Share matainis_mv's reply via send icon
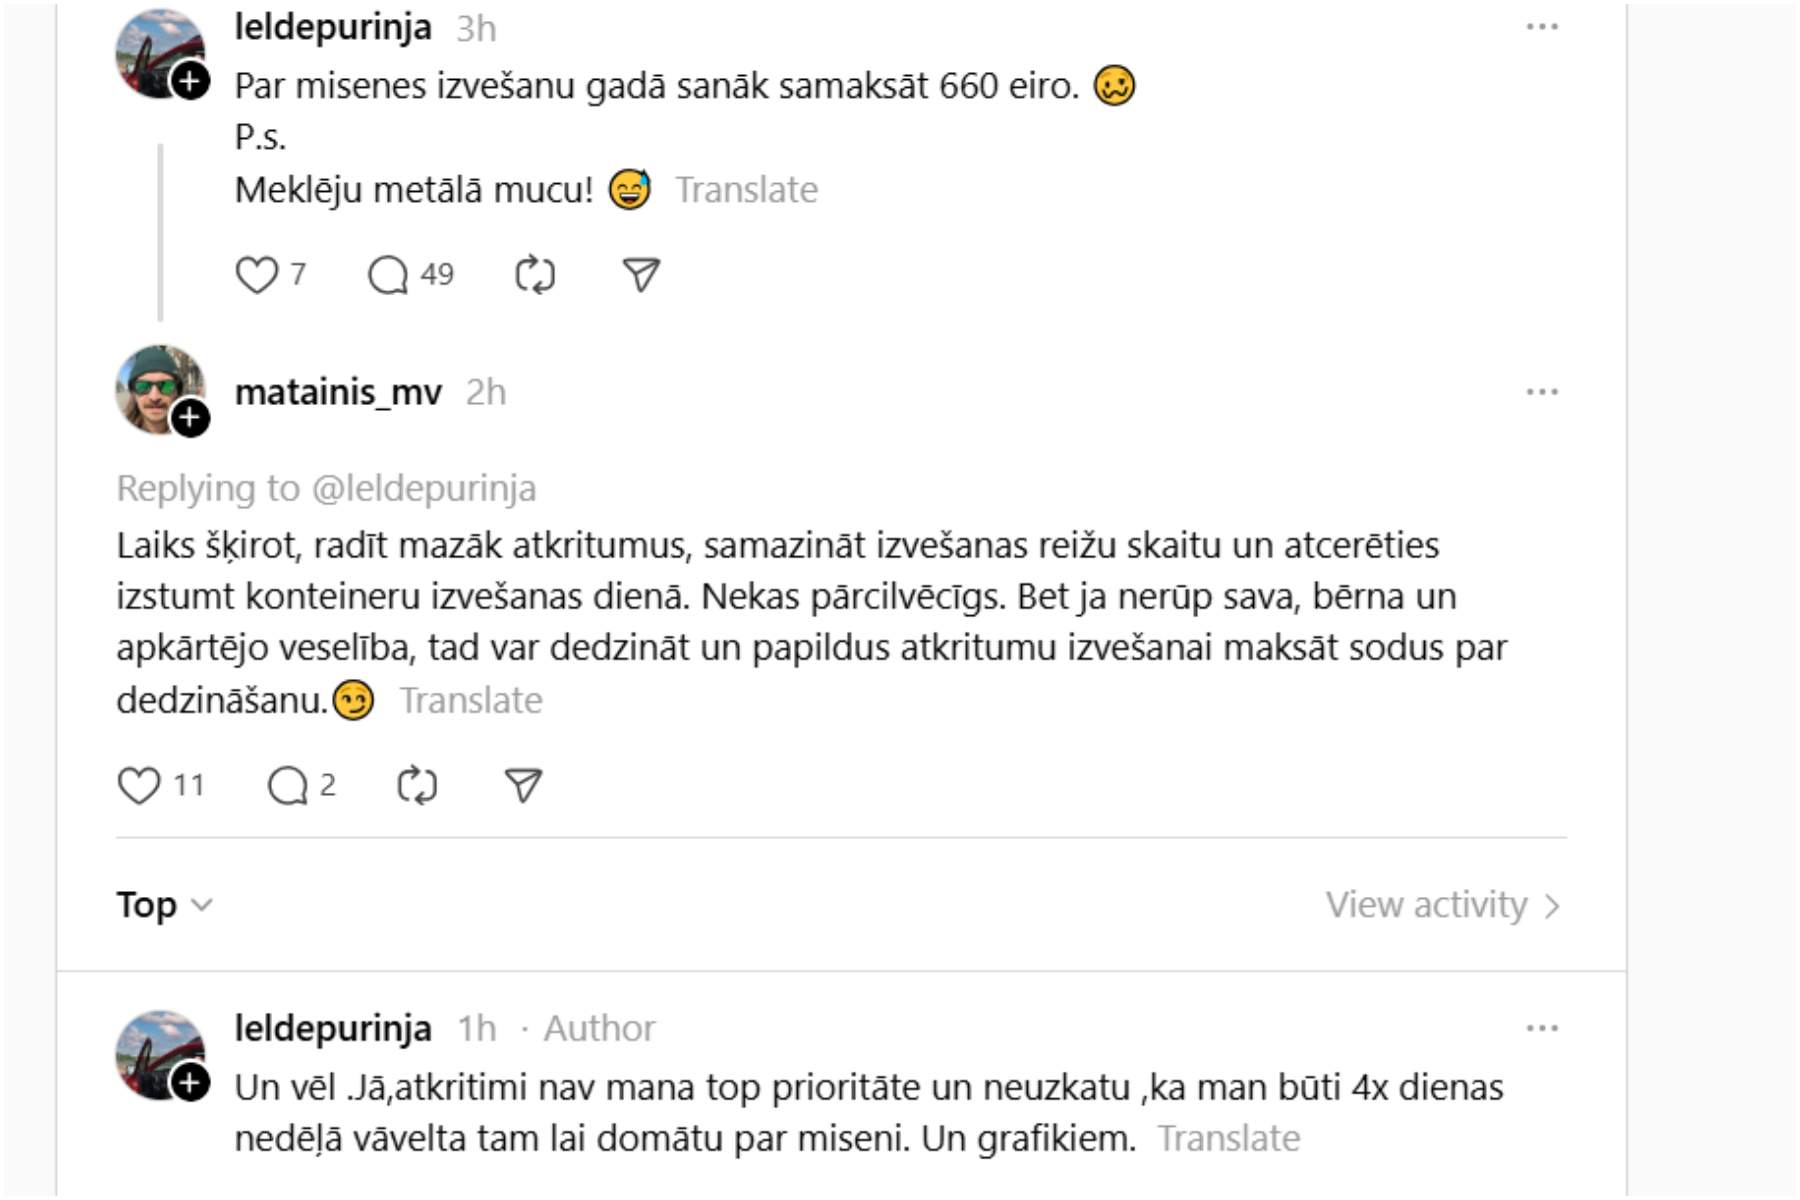The image size is (1800, 1200). [x=523, y=786]
